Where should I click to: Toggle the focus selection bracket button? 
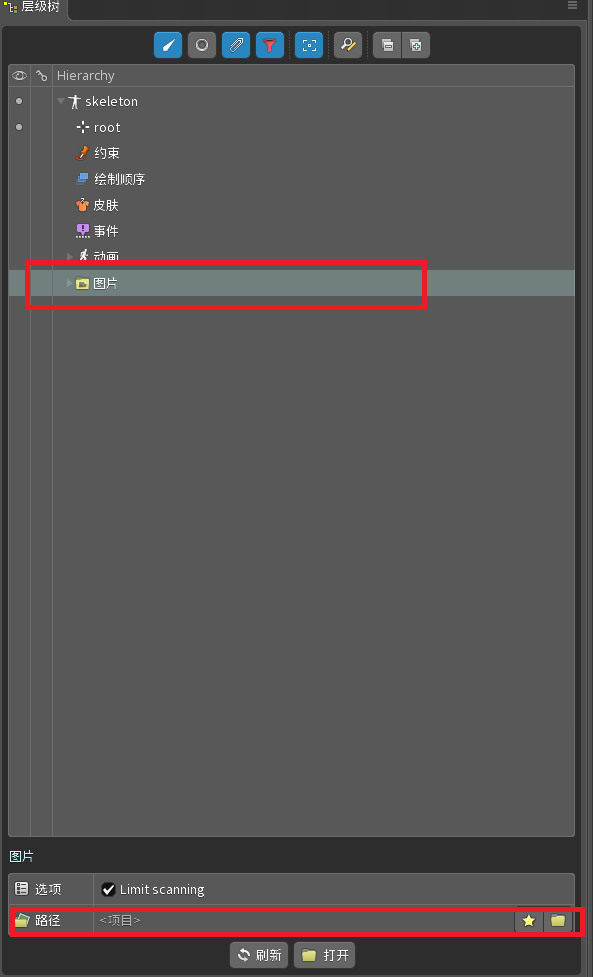click(309, 45)
